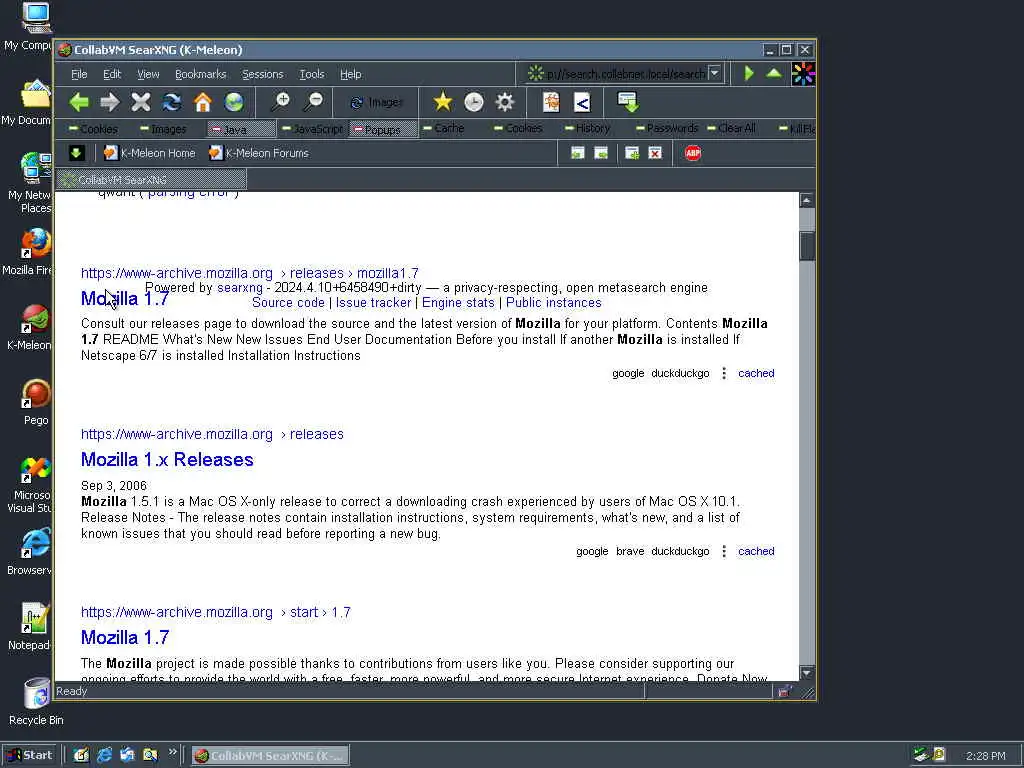
Task: Go back with the green back arrow
Action: pos(79,102)
